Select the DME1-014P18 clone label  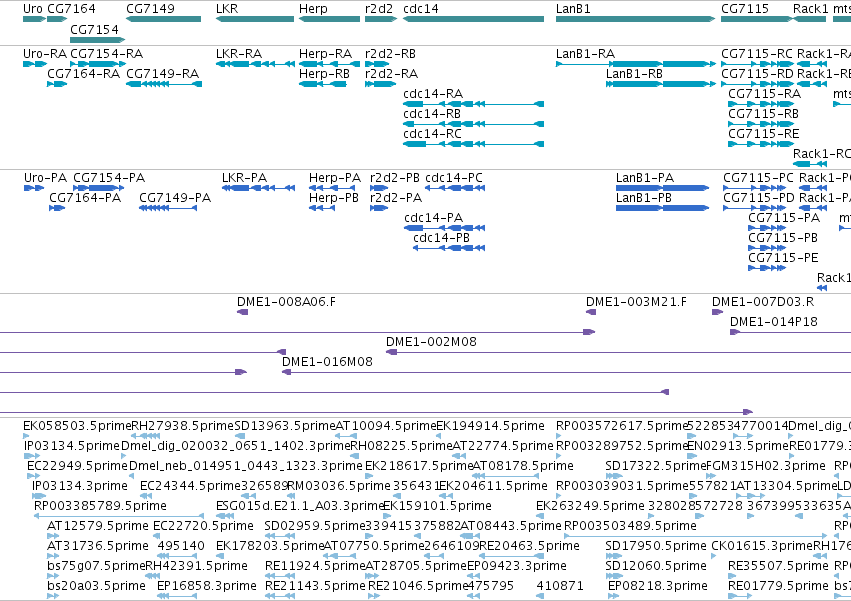774,322
